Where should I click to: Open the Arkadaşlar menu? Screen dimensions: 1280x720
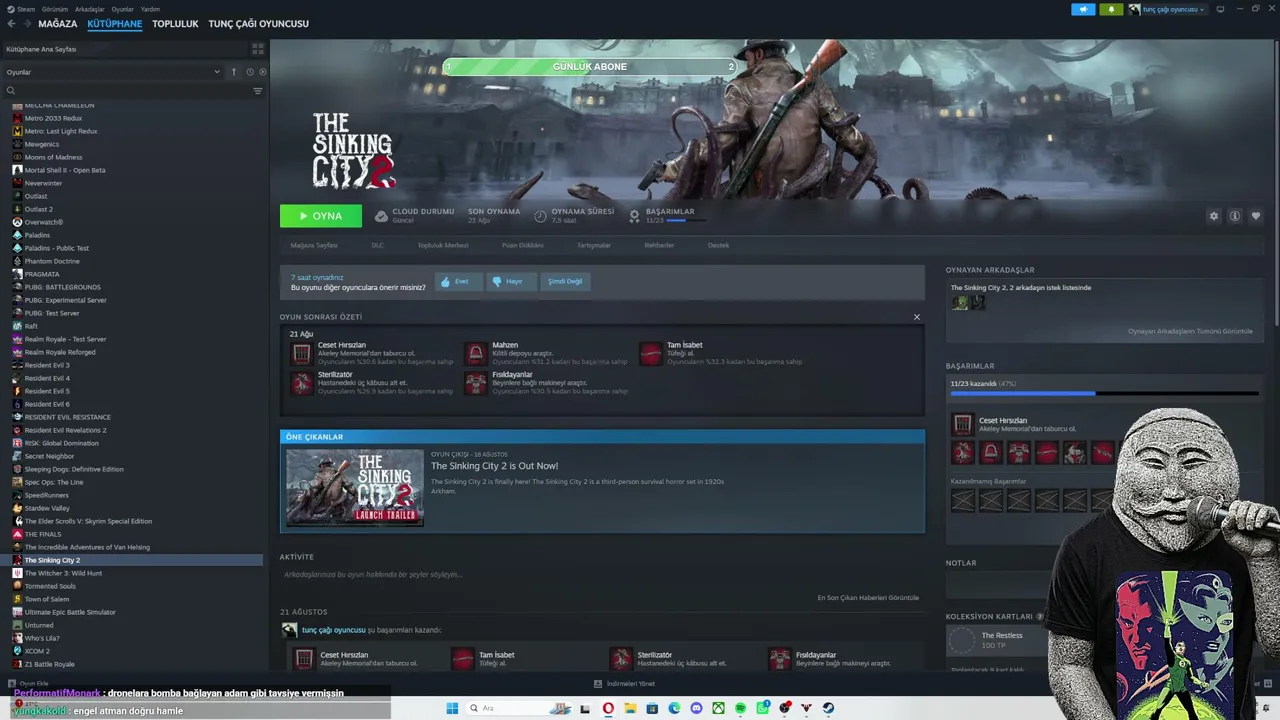(90, 9)
